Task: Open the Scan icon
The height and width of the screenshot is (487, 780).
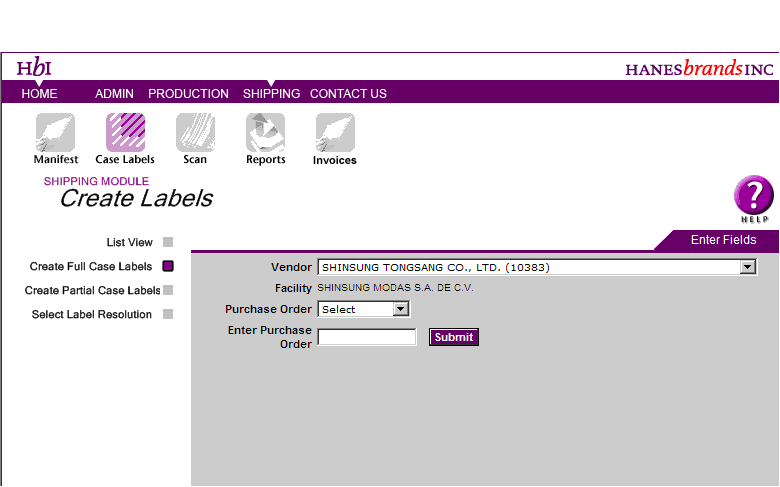Action: tap(195, 133)
